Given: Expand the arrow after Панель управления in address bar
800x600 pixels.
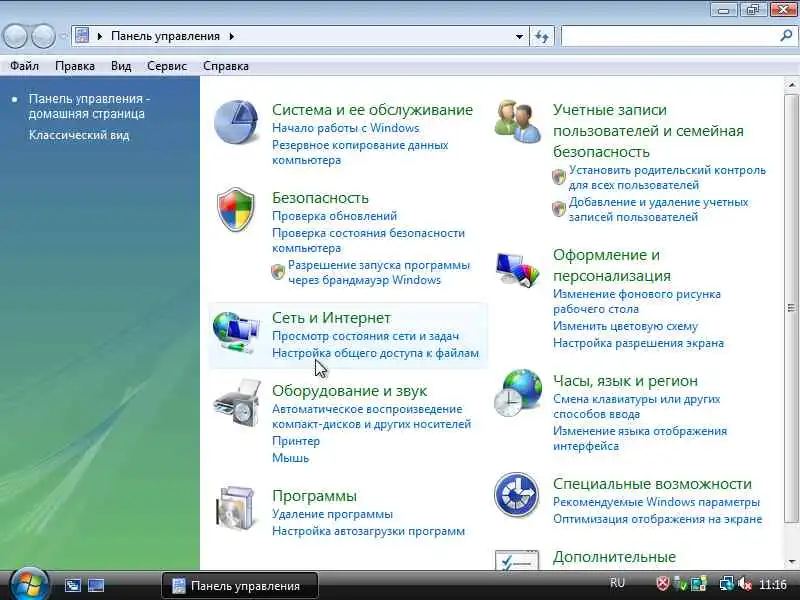Looking at the screenshot, I should pos(232,36).
